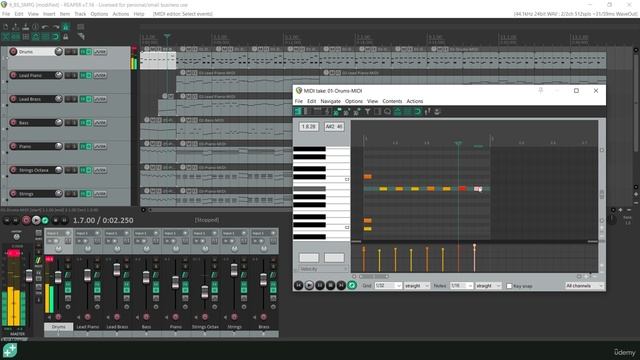Open the MIDI editor Navigate menu
640x360 pixels.
coord(330,101)
